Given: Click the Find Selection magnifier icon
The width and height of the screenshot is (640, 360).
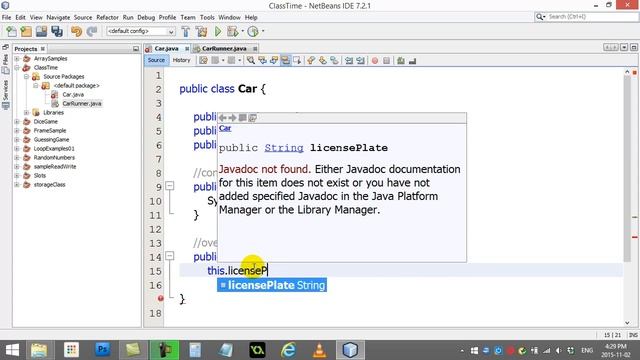Looking at the screenshot, I should (251, 61).
